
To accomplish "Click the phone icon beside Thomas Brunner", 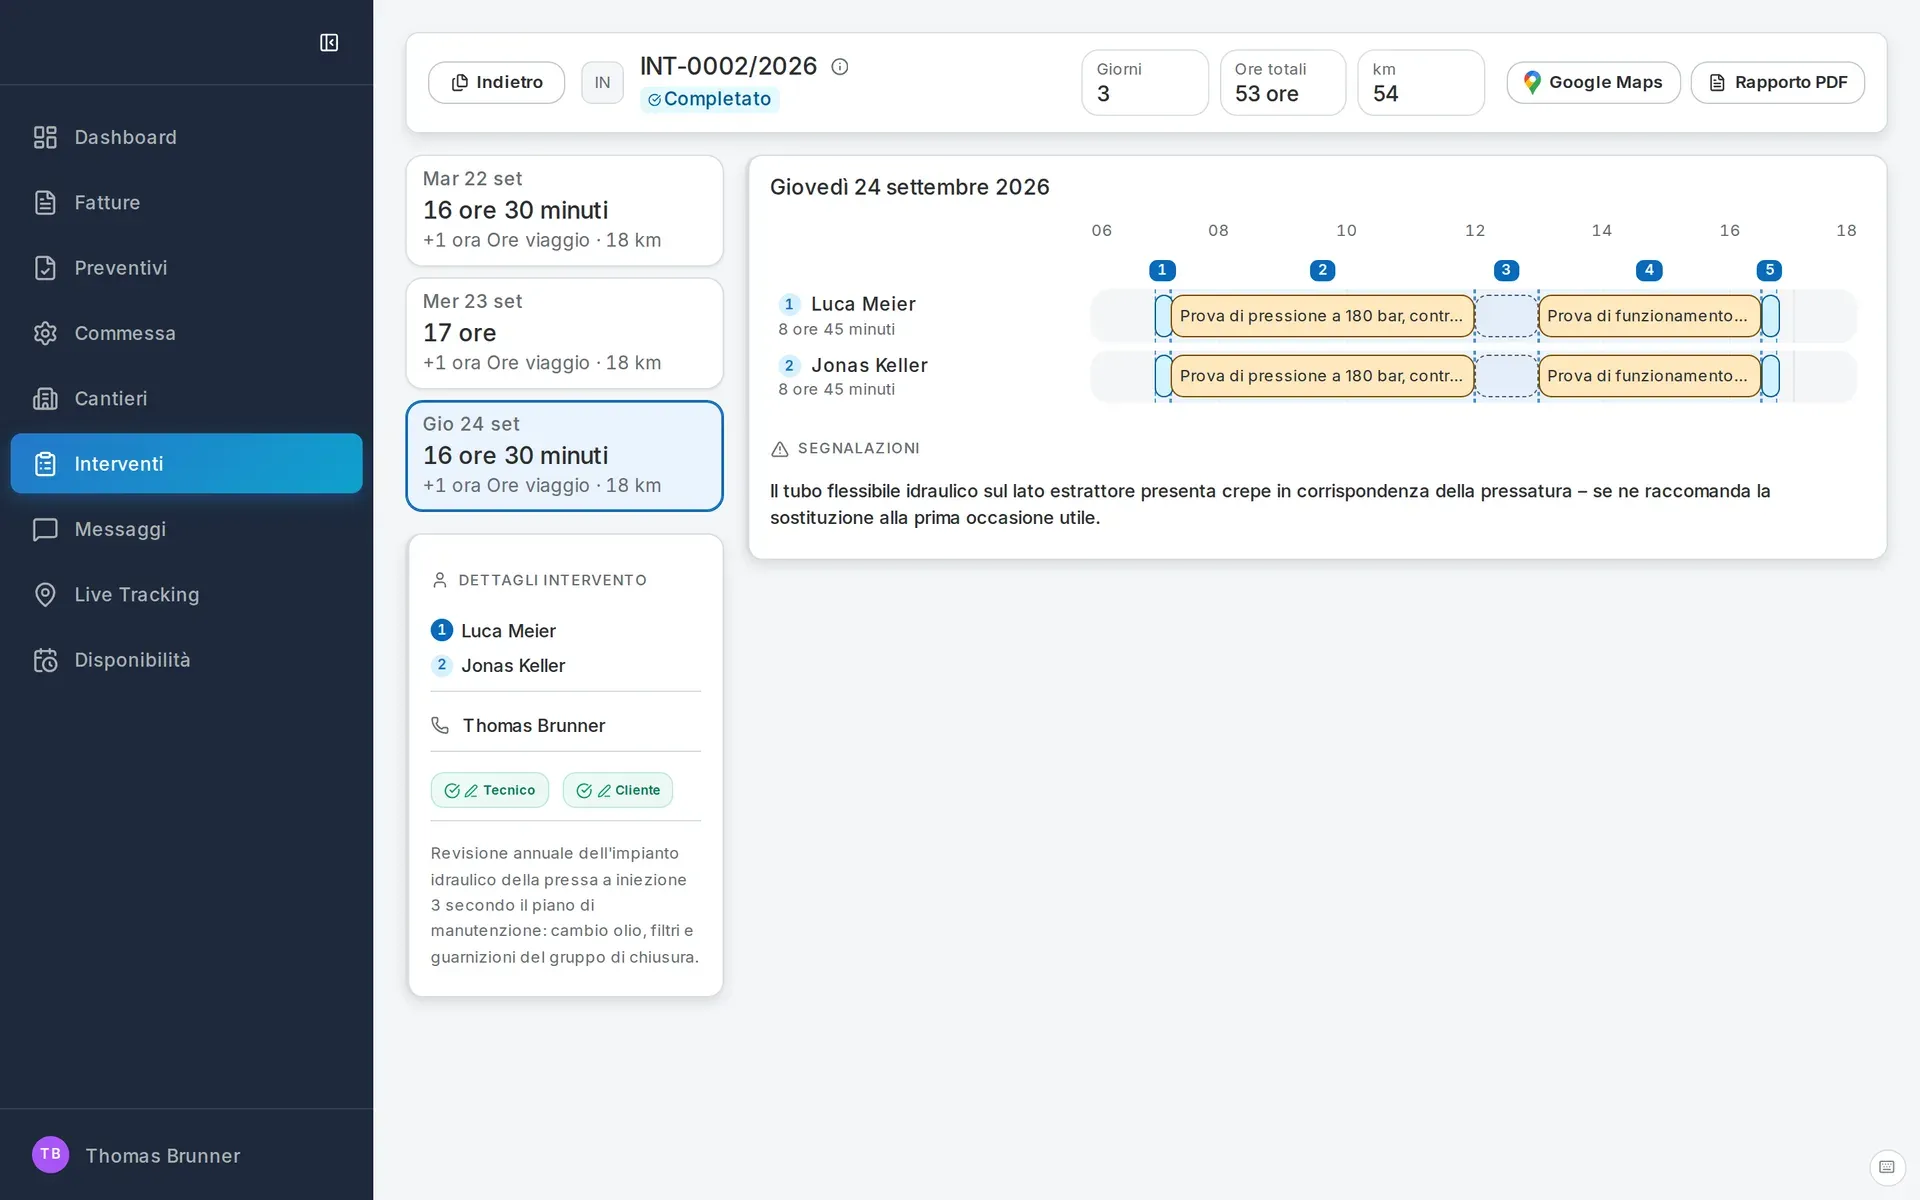I will 440,725.
